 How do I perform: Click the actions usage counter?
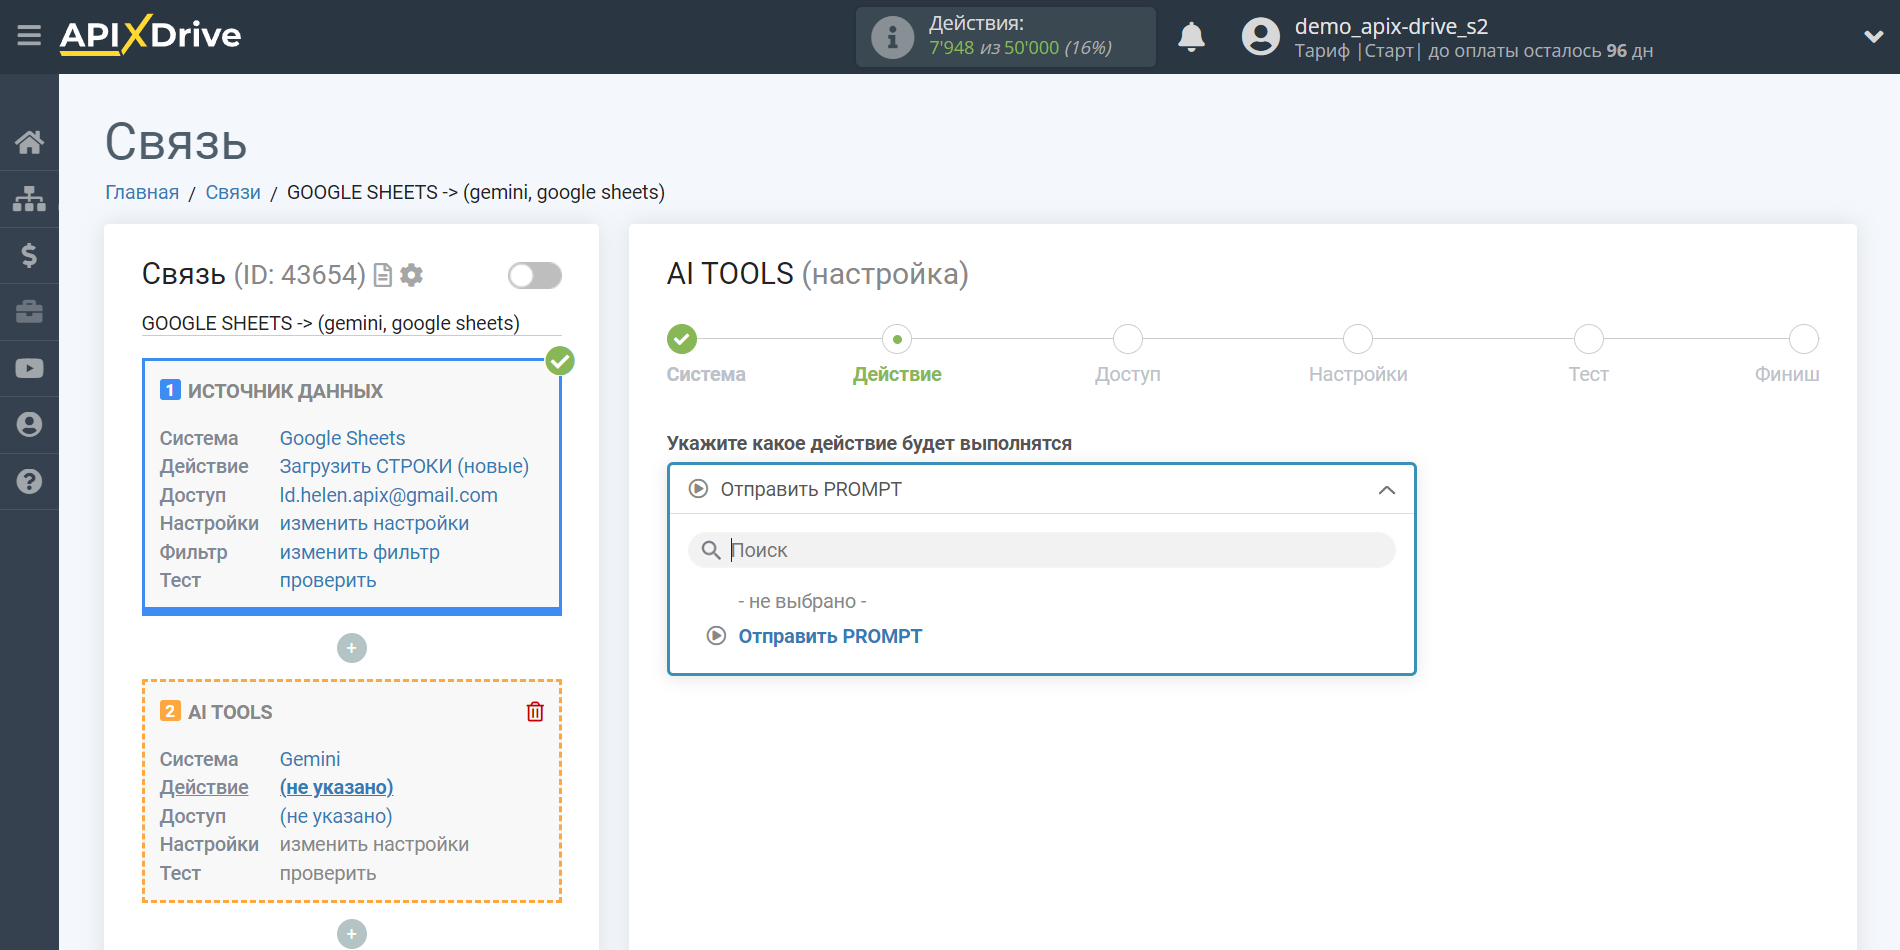1020,48
